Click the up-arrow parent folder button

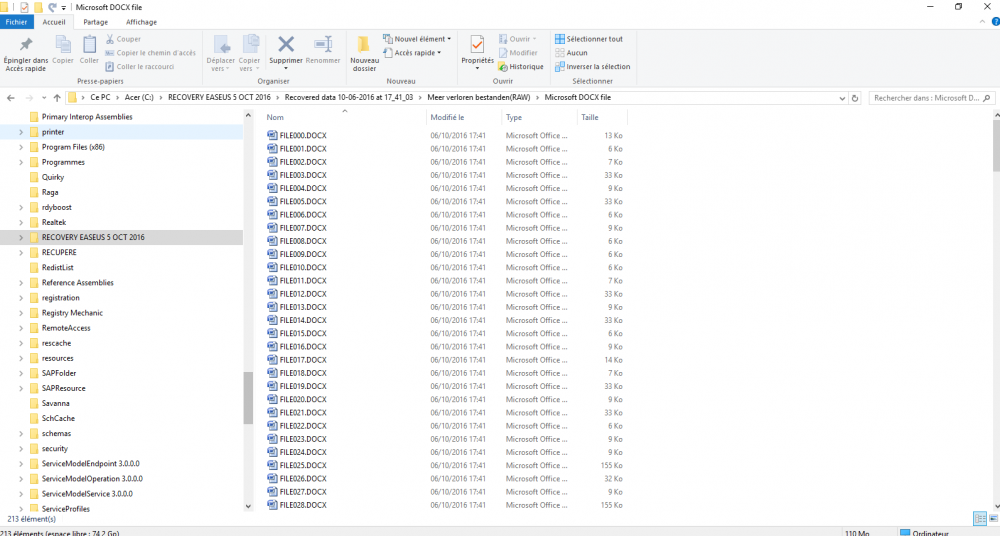pyautogui.click(x=57, y=98)
